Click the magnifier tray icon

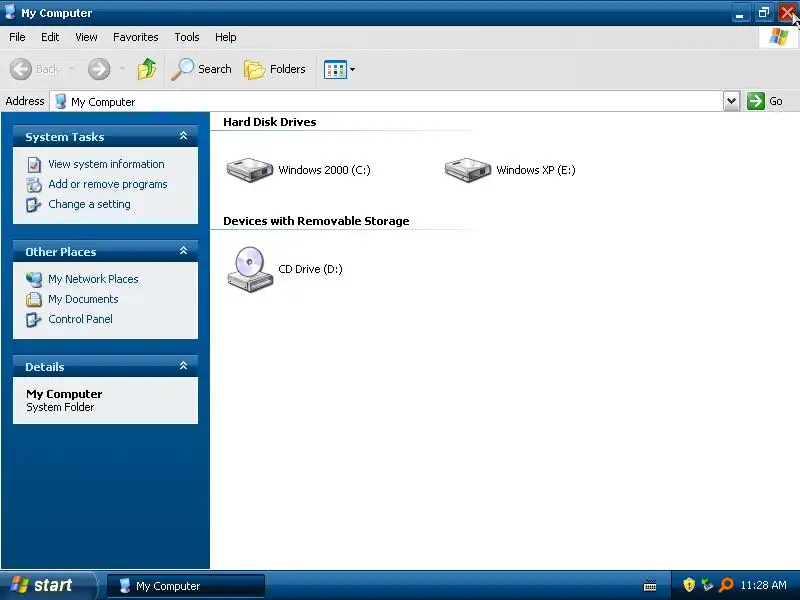click(726, 585)
